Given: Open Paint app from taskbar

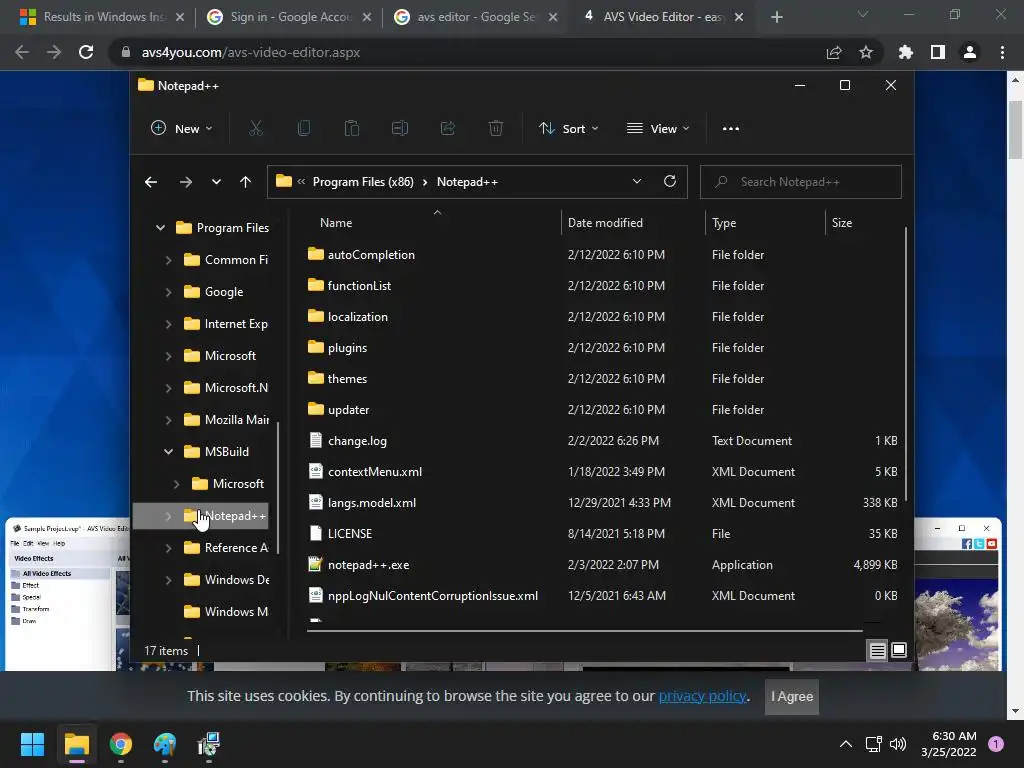Looking at the screenshot, I should tap(165, 744).
